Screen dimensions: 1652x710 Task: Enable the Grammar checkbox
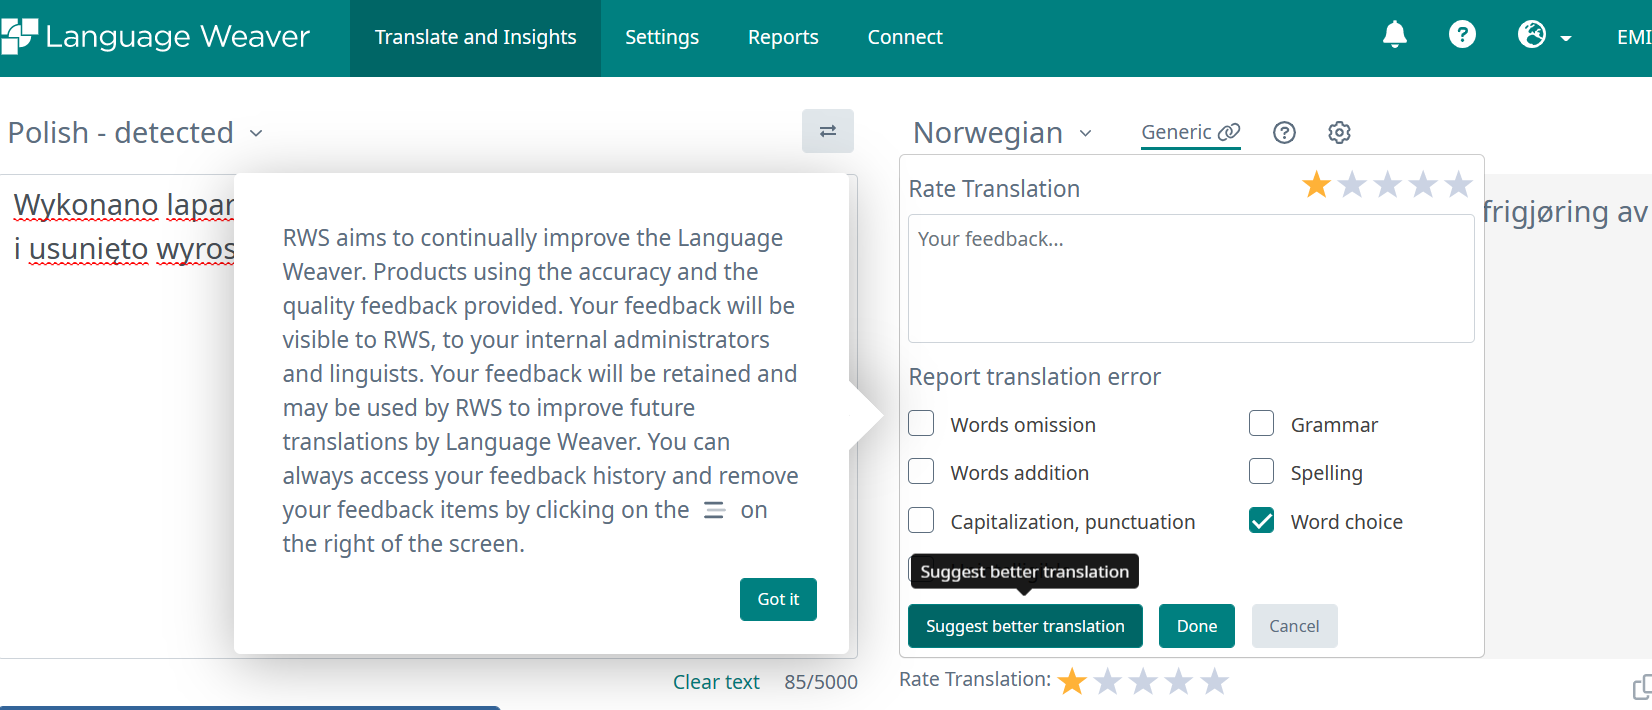coord(1262,423)
